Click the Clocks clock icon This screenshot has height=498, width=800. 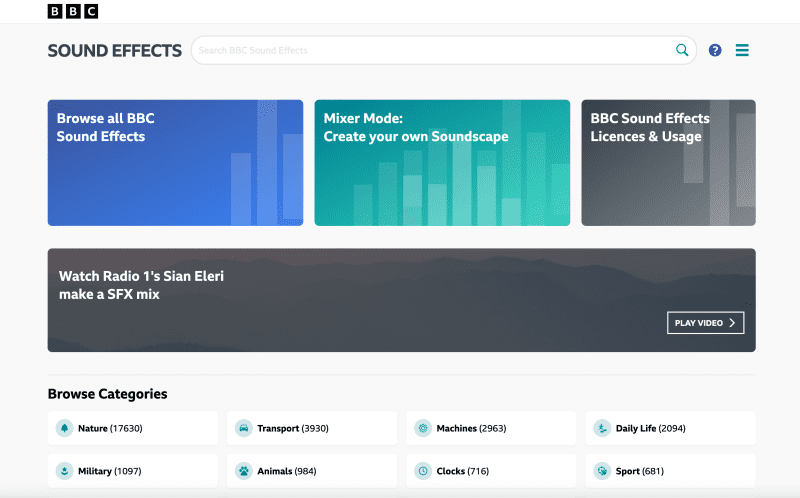[x=423, y=471]
